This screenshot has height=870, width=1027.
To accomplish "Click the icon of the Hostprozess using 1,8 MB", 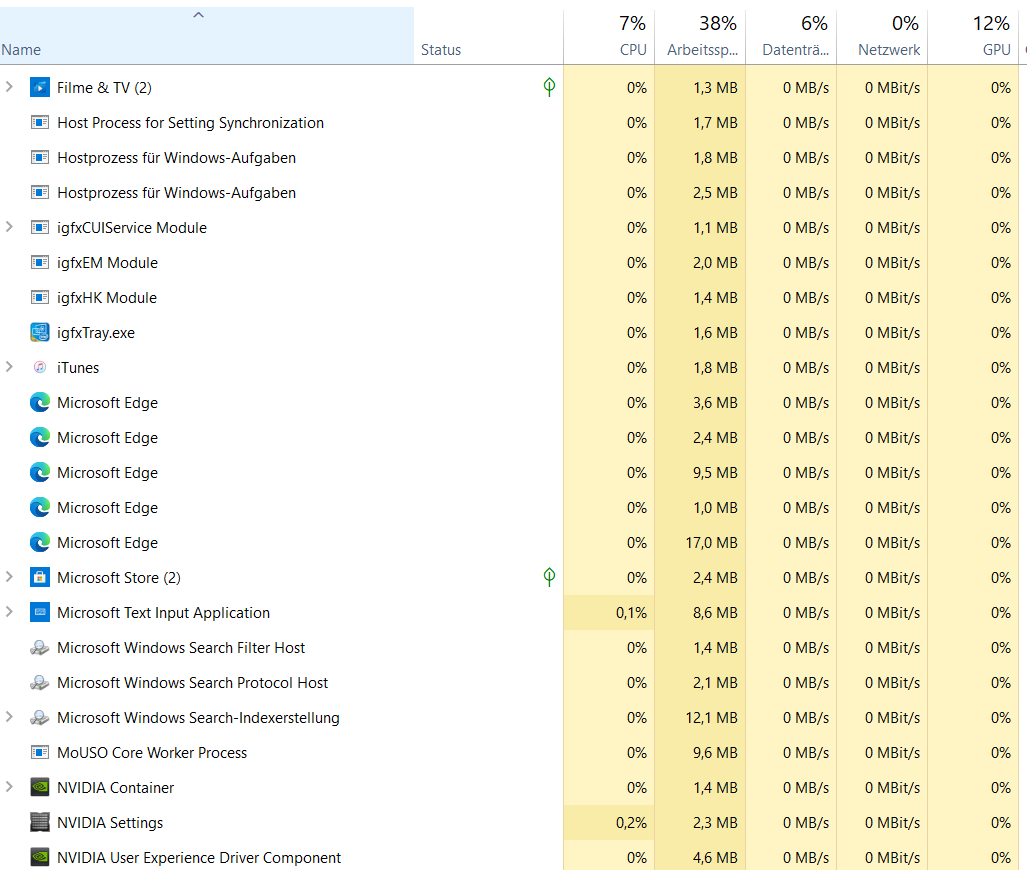I will tap(40, 157).
